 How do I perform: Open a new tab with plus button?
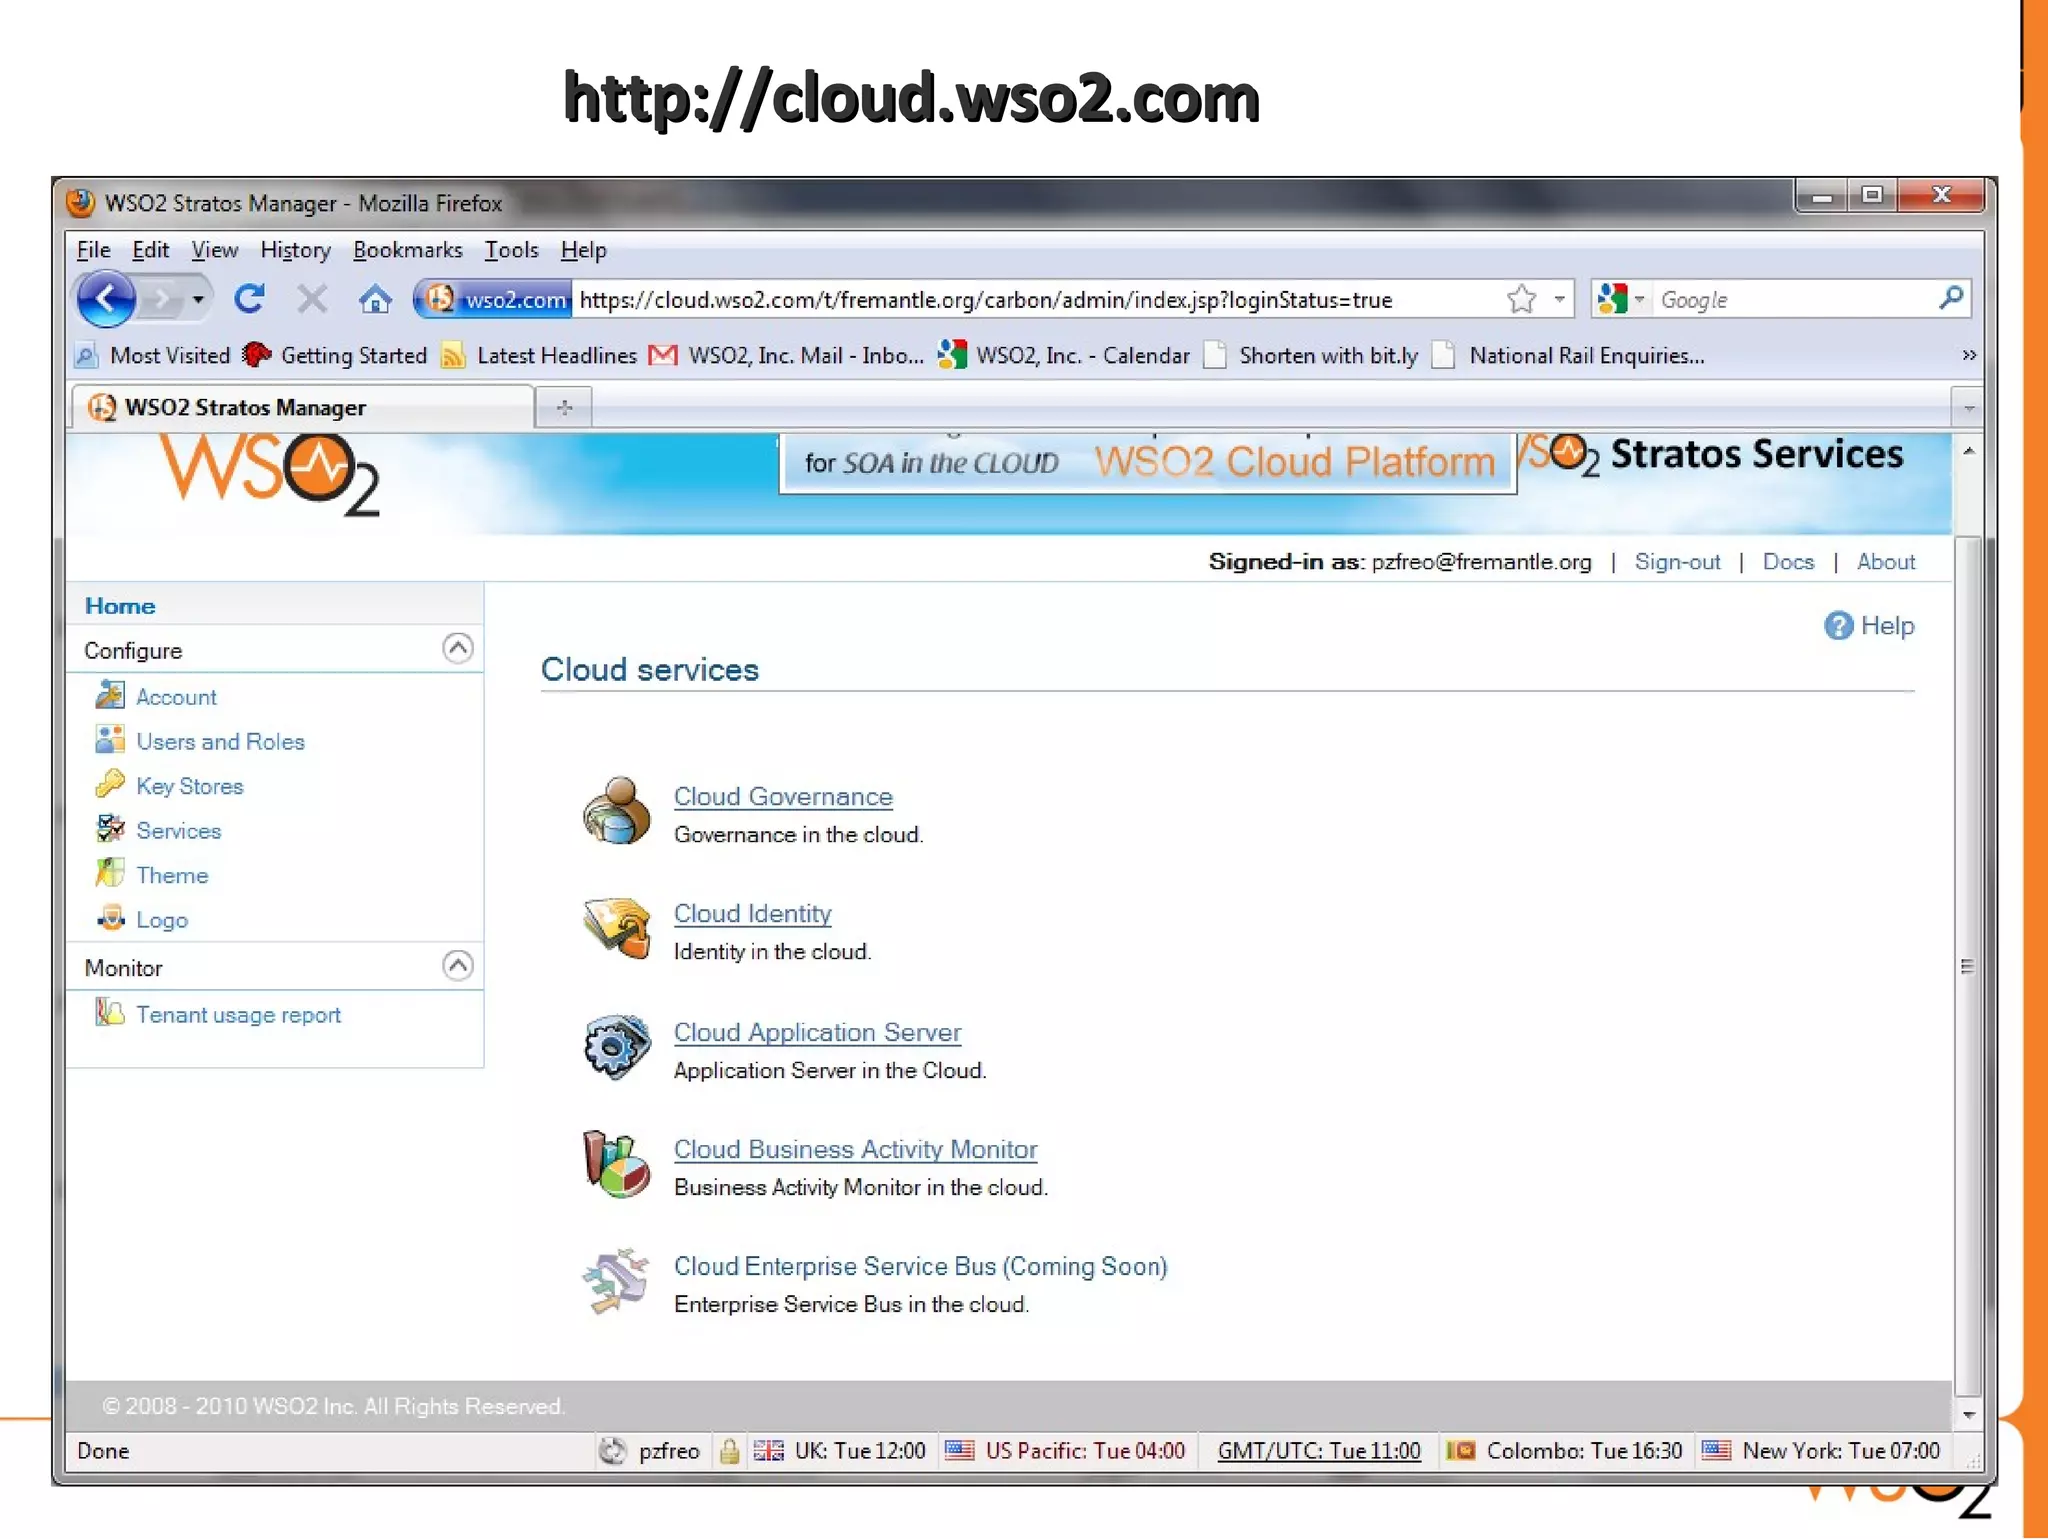(564, 407)
